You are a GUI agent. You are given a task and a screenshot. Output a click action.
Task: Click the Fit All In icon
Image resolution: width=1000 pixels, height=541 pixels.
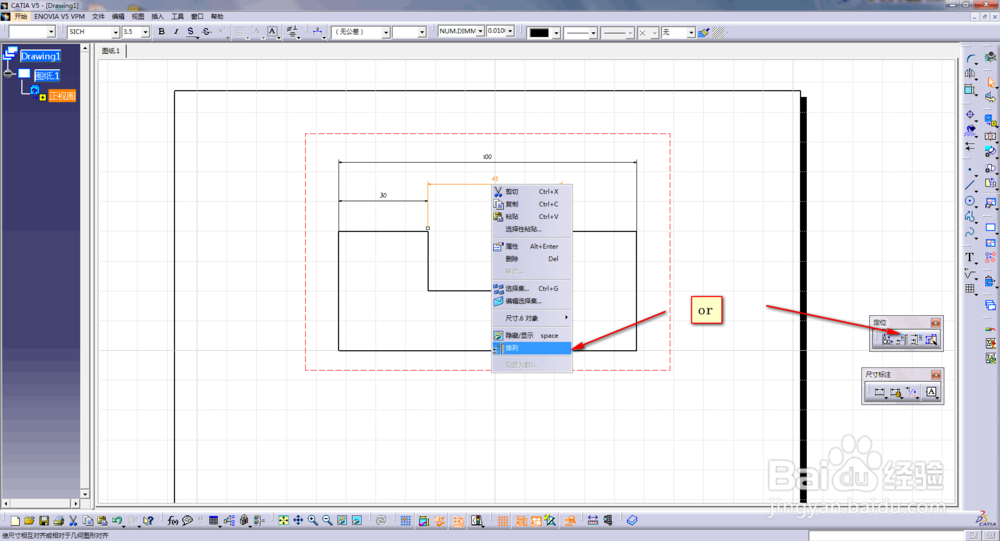point(283,521)
